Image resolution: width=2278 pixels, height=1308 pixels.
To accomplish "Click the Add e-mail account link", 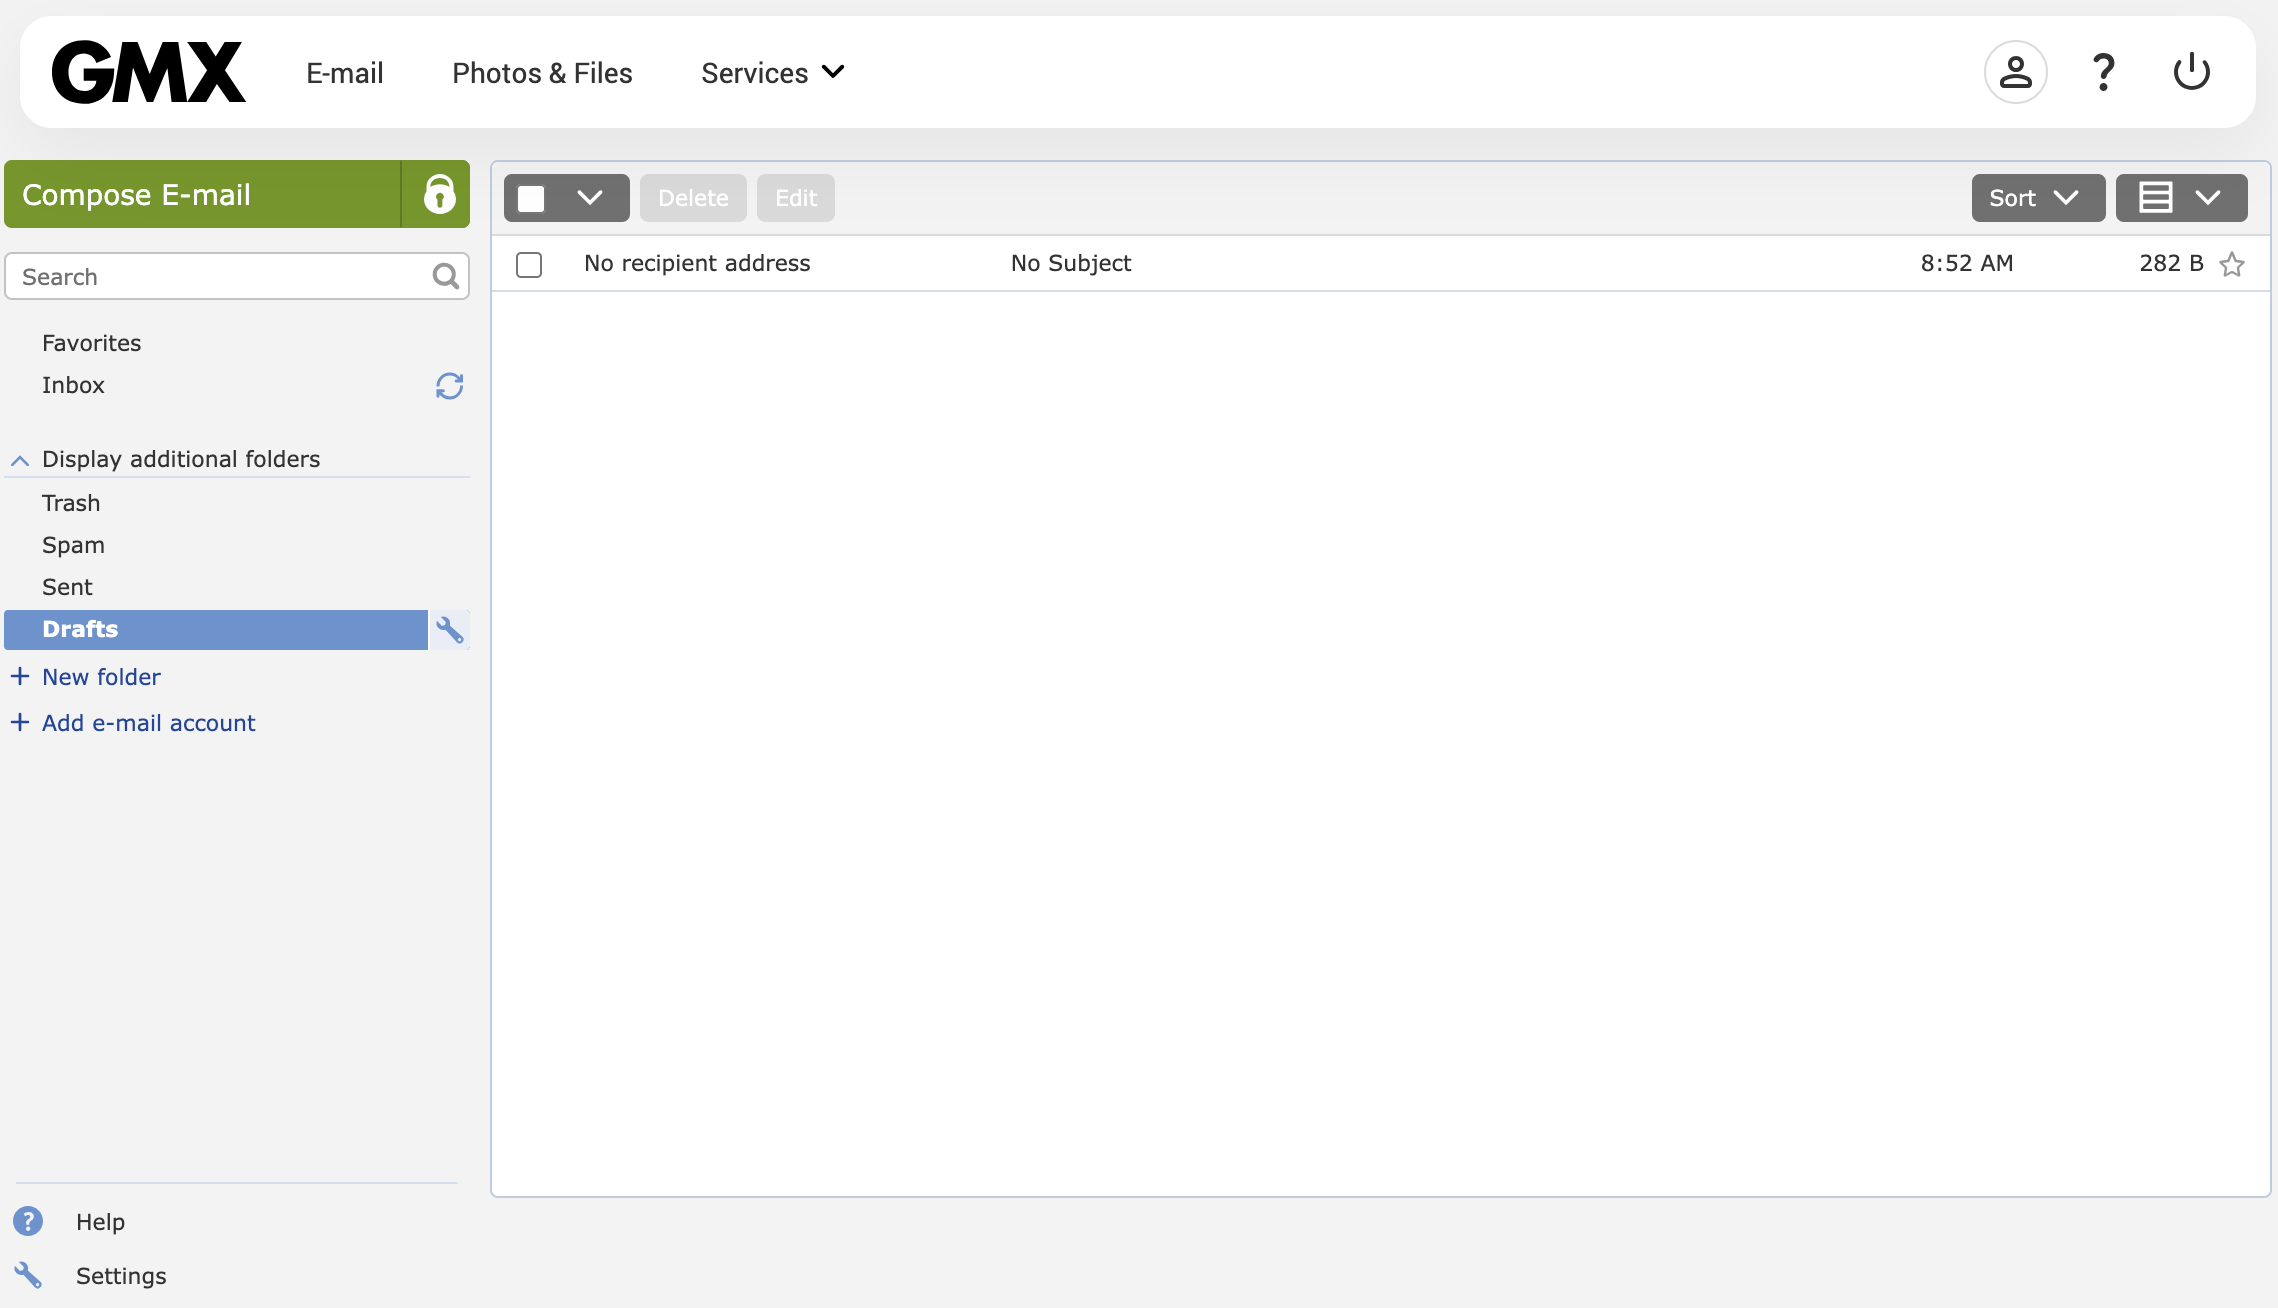I will 148,722.
